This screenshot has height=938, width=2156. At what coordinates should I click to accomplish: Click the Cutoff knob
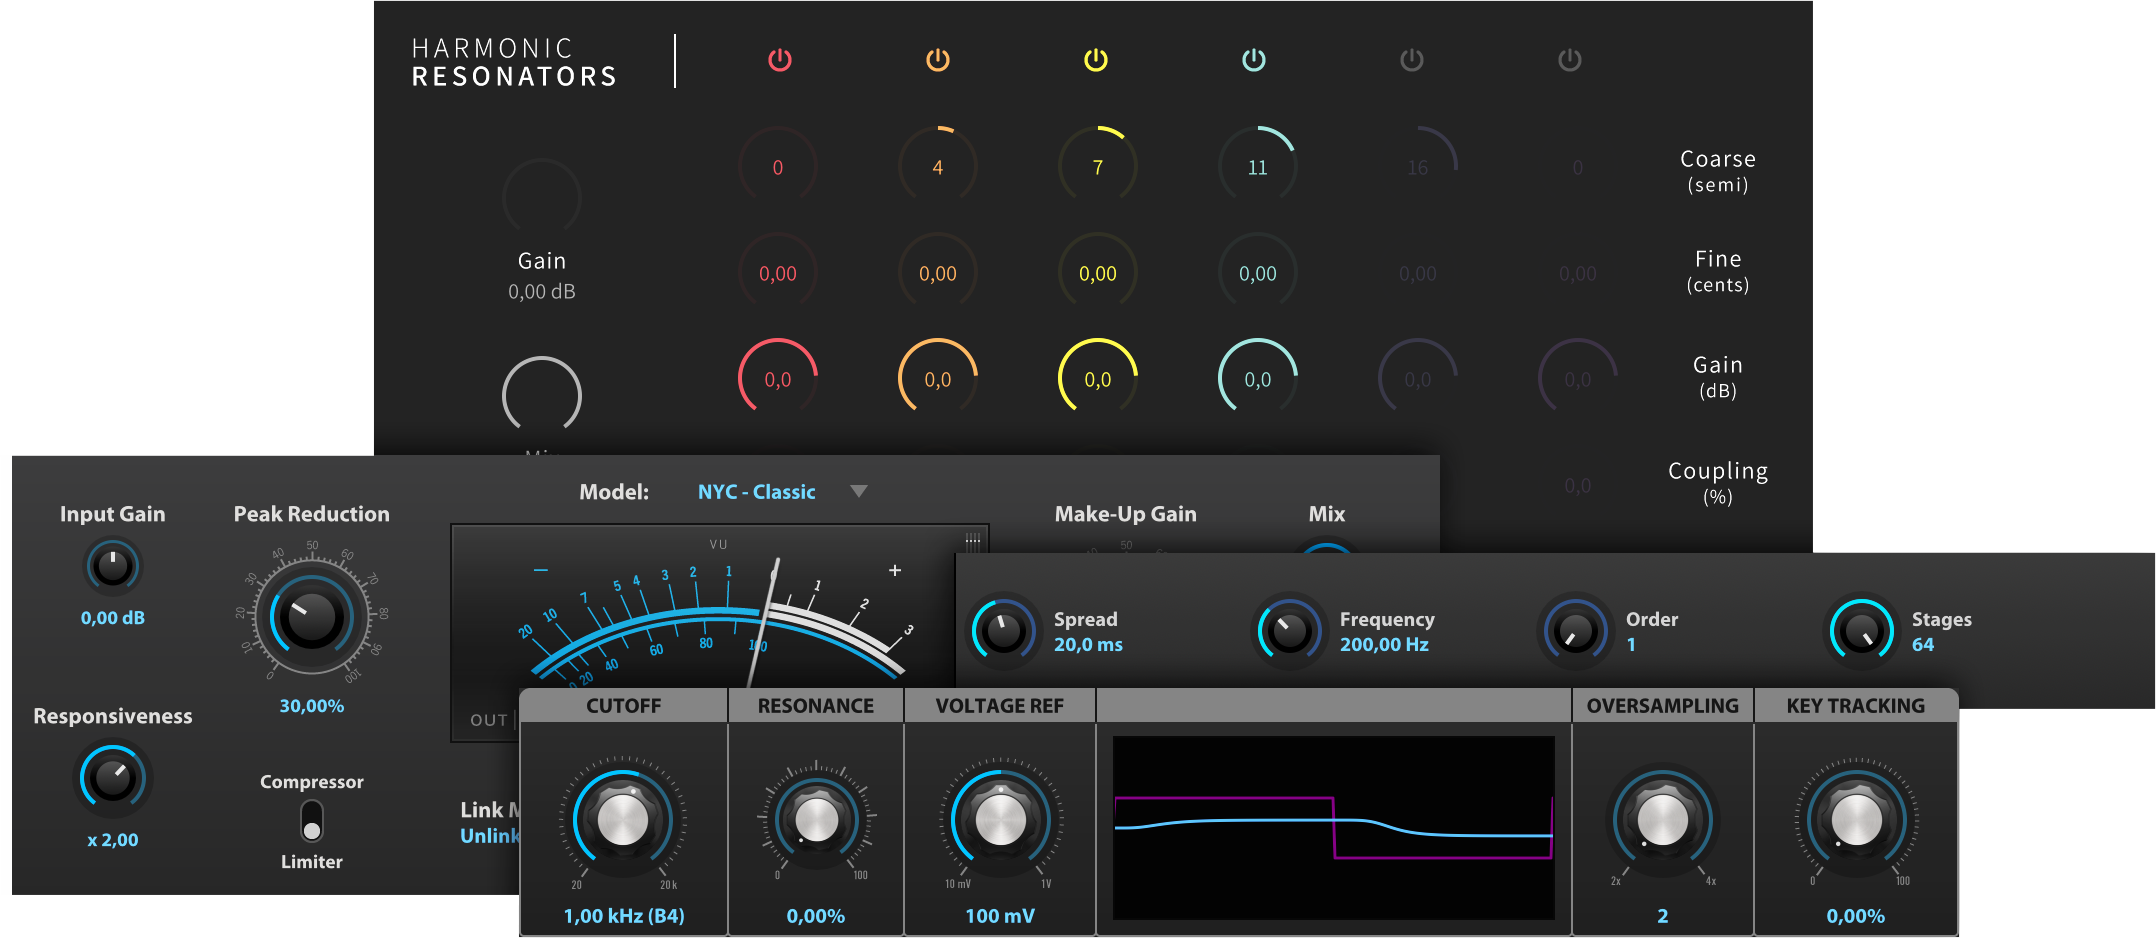(623, 820)
